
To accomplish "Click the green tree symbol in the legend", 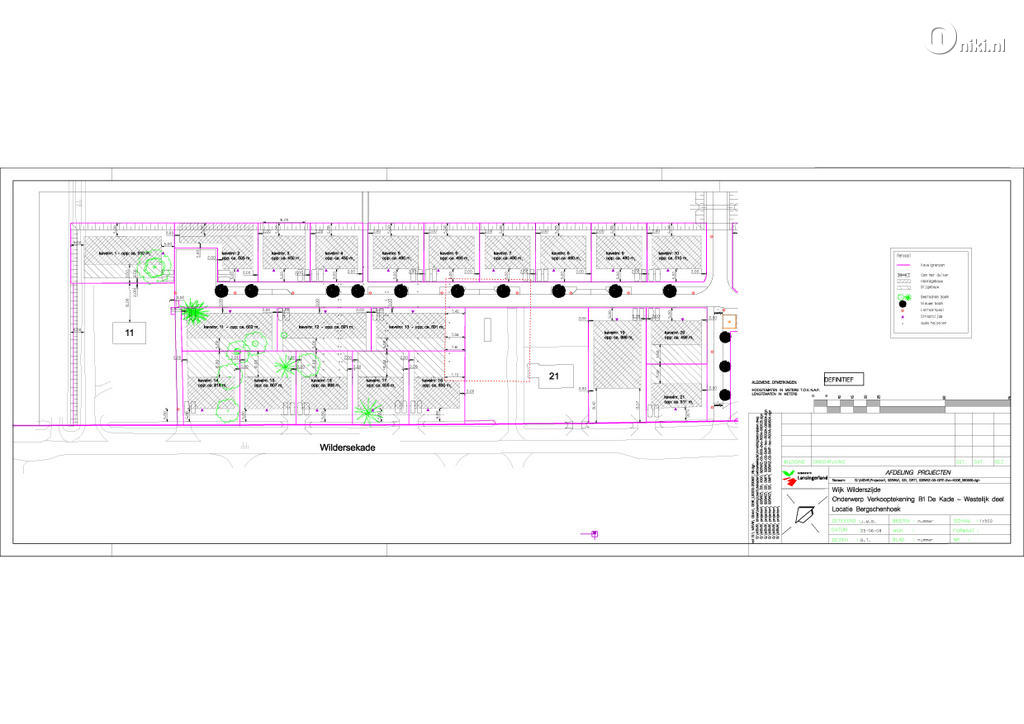I will (x=903, y=296).
